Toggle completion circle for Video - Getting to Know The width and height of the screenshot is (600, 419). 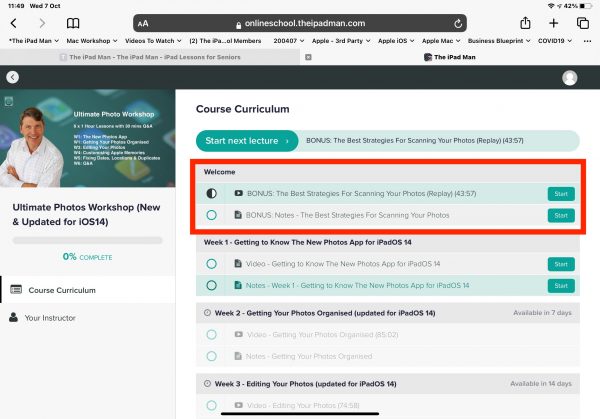212,264
